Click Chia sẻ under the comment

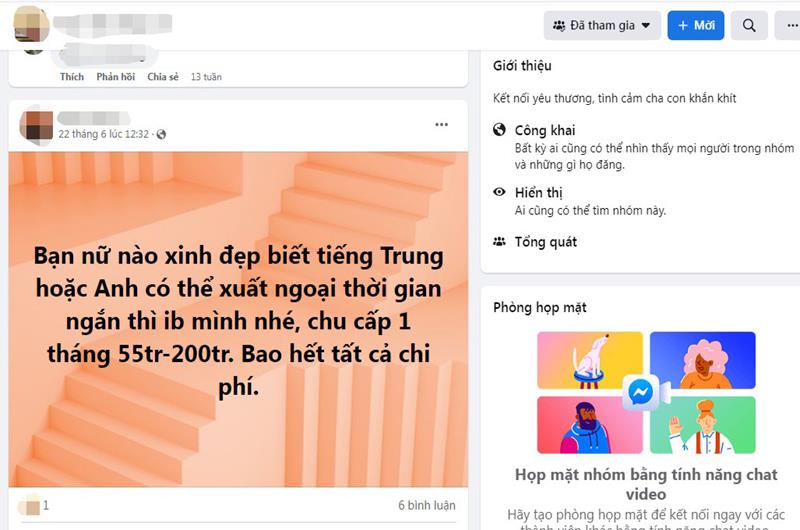coord(163,77)
